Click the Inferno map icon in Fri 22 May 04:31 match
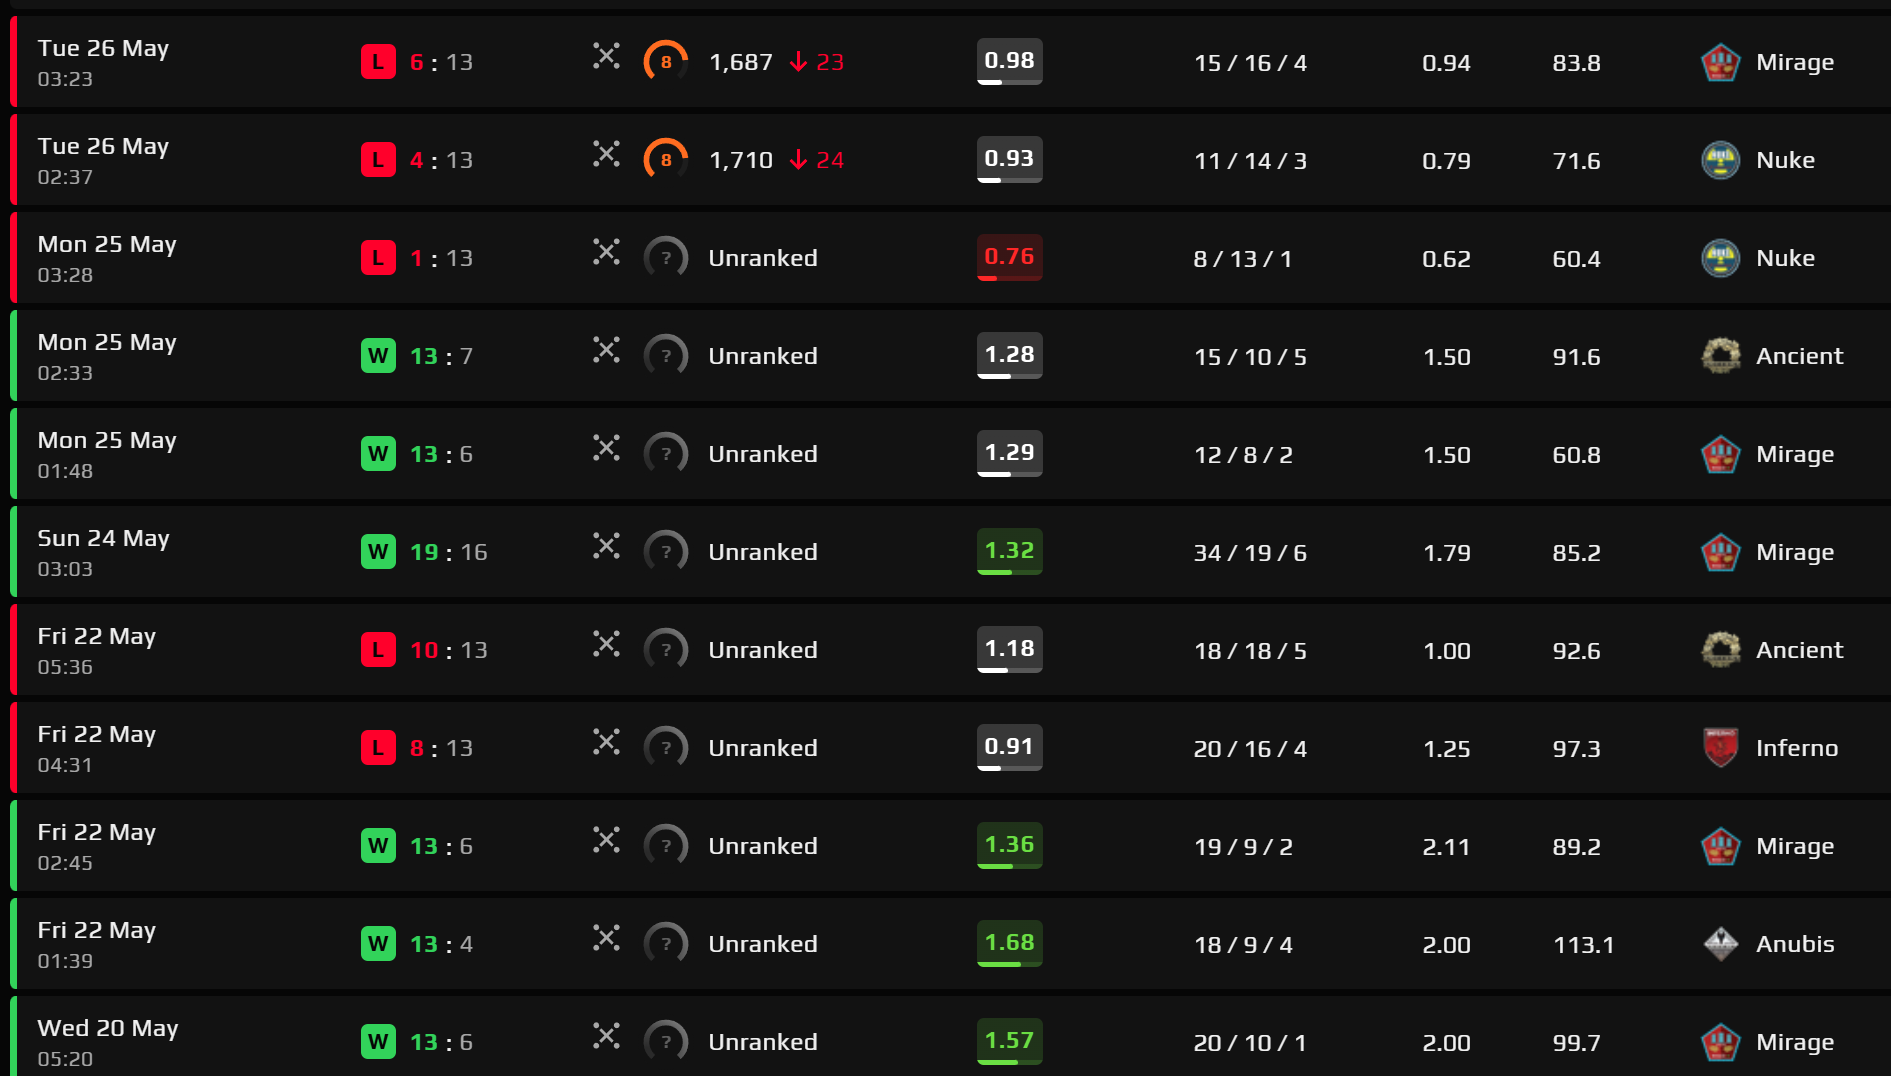The image size is (1891, 1076). (x=1720, y=748)
